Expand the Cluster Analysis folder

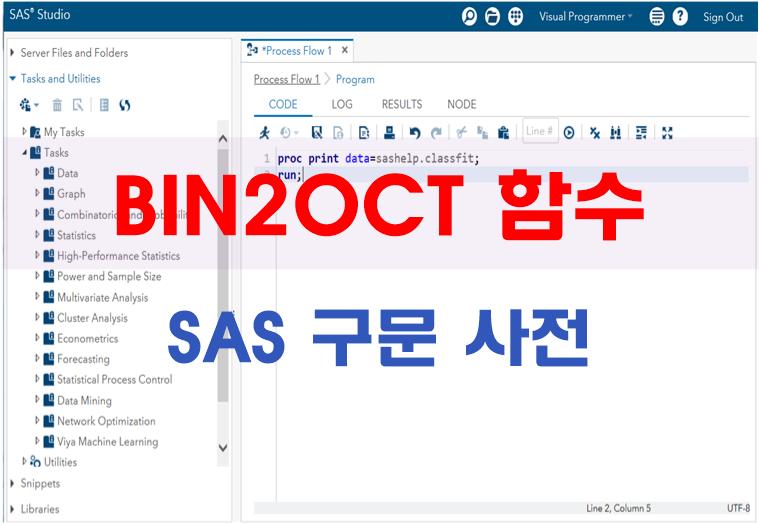37,317
